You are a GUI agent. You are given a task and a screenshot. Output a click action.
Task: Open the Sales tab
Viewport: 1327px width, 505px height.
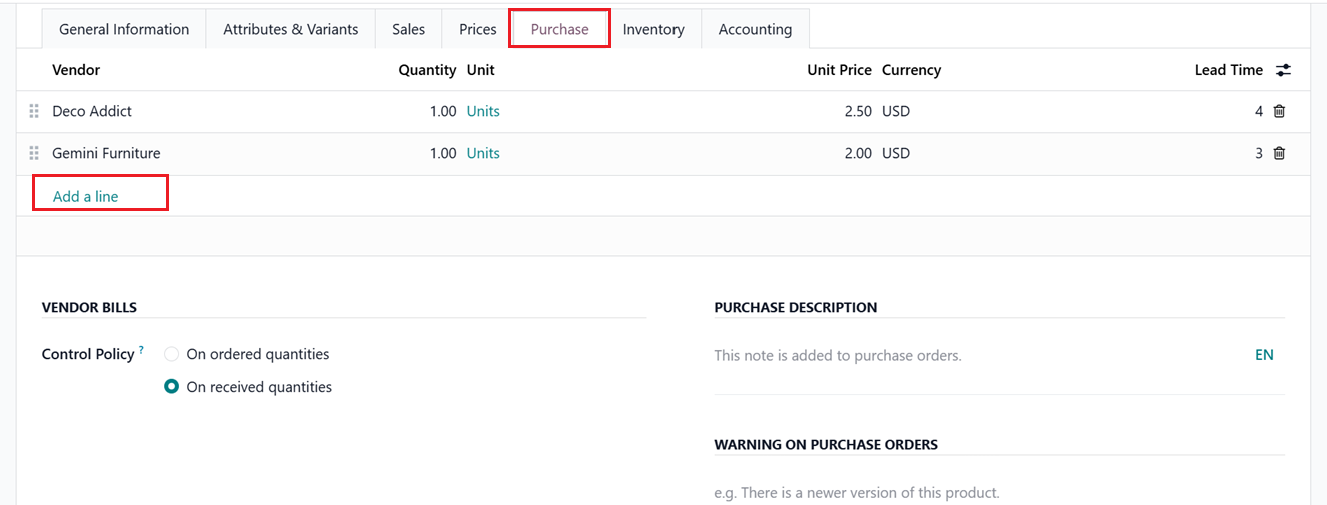(x=408, y=29)
